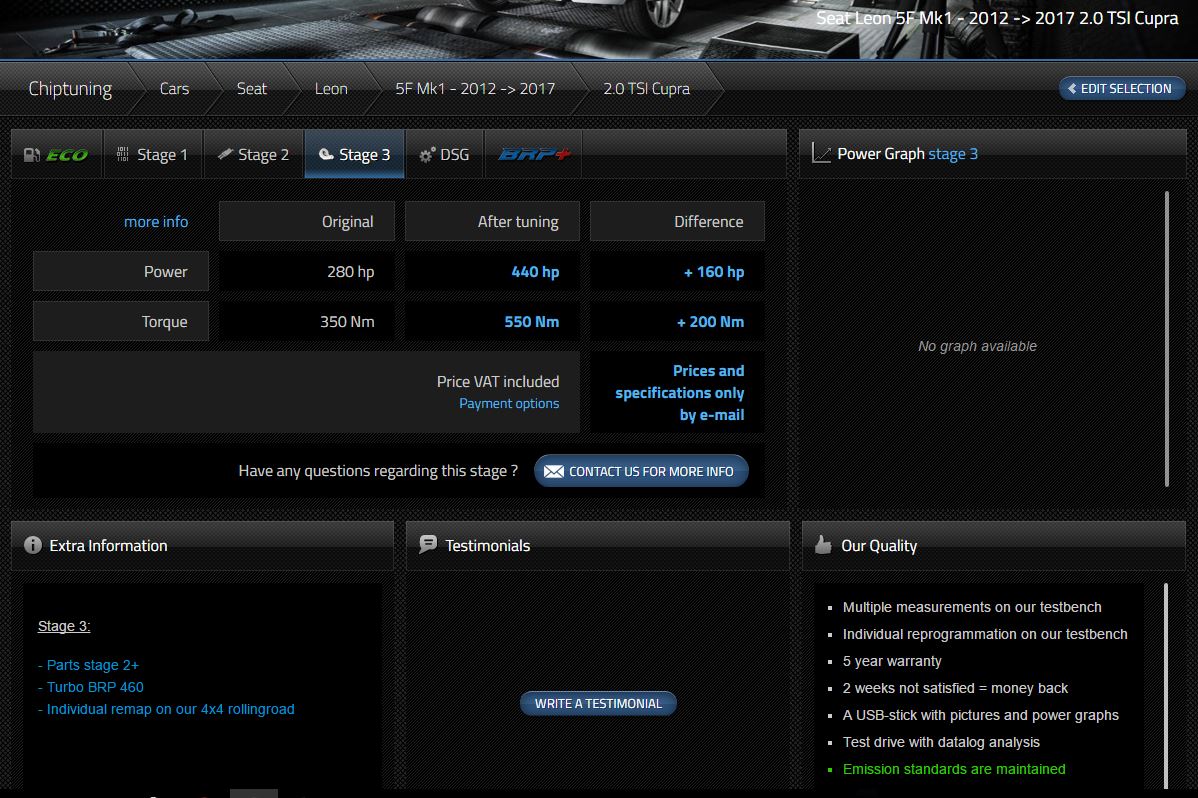Open the ECO tuning tab

point(57,154)
